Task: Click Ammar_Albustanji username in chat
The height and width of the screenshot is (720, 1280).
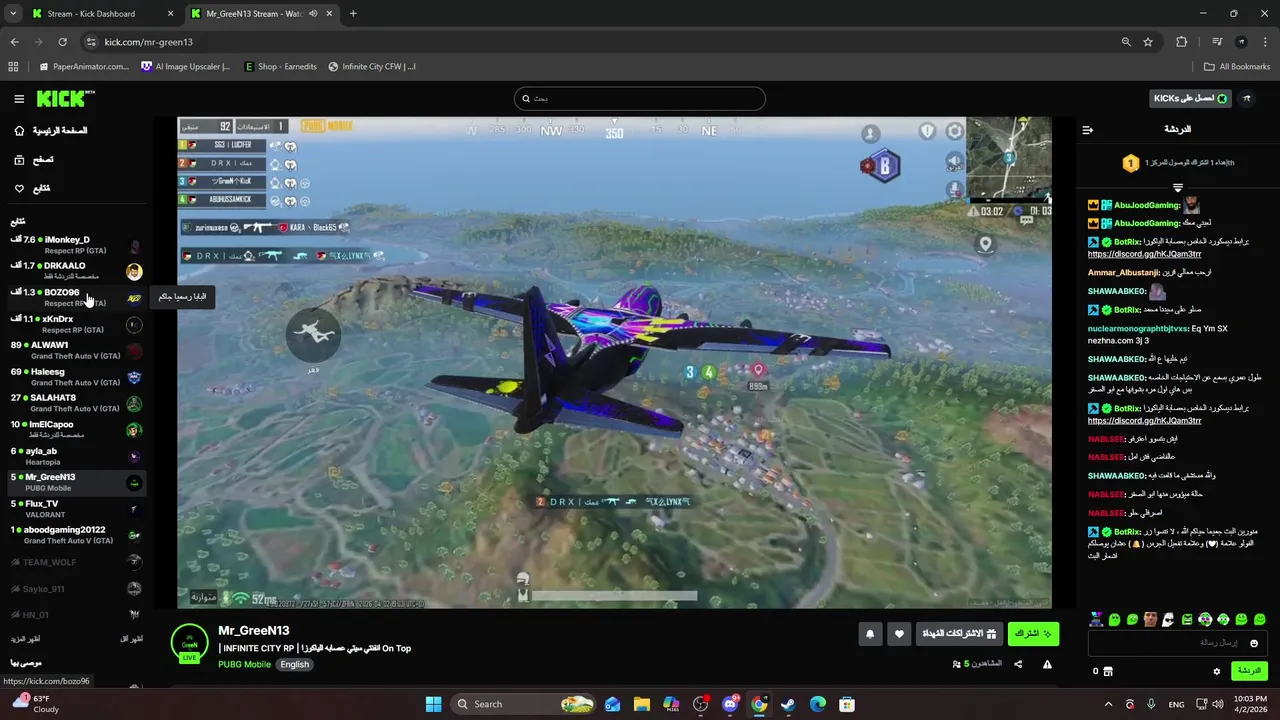Action: coord(1124,272)
